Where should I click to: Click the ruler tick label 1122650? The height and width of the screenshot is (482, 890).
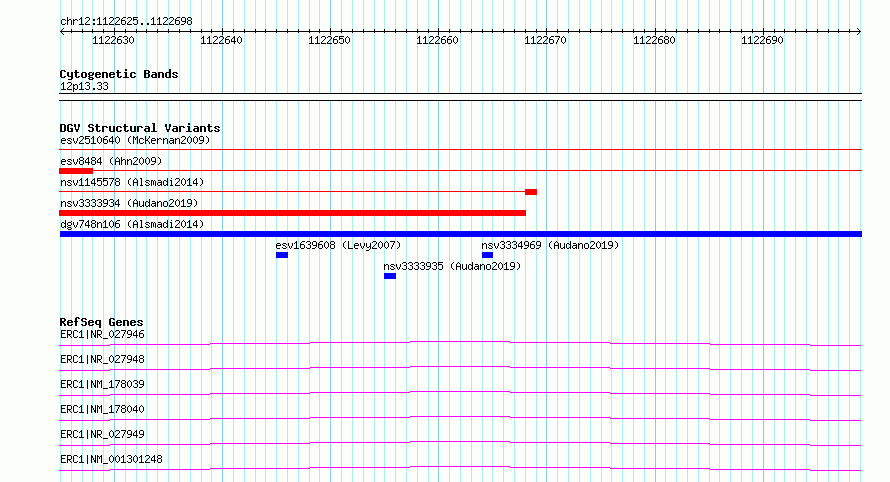[x=329, y=40]
